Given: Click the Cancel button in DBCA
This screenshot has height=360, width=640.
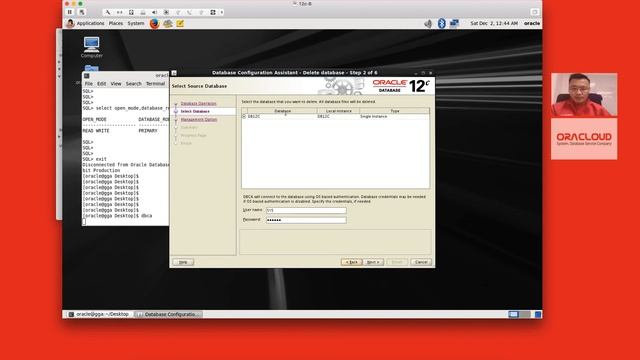Looking at the screenshot, I should (421, 262).
